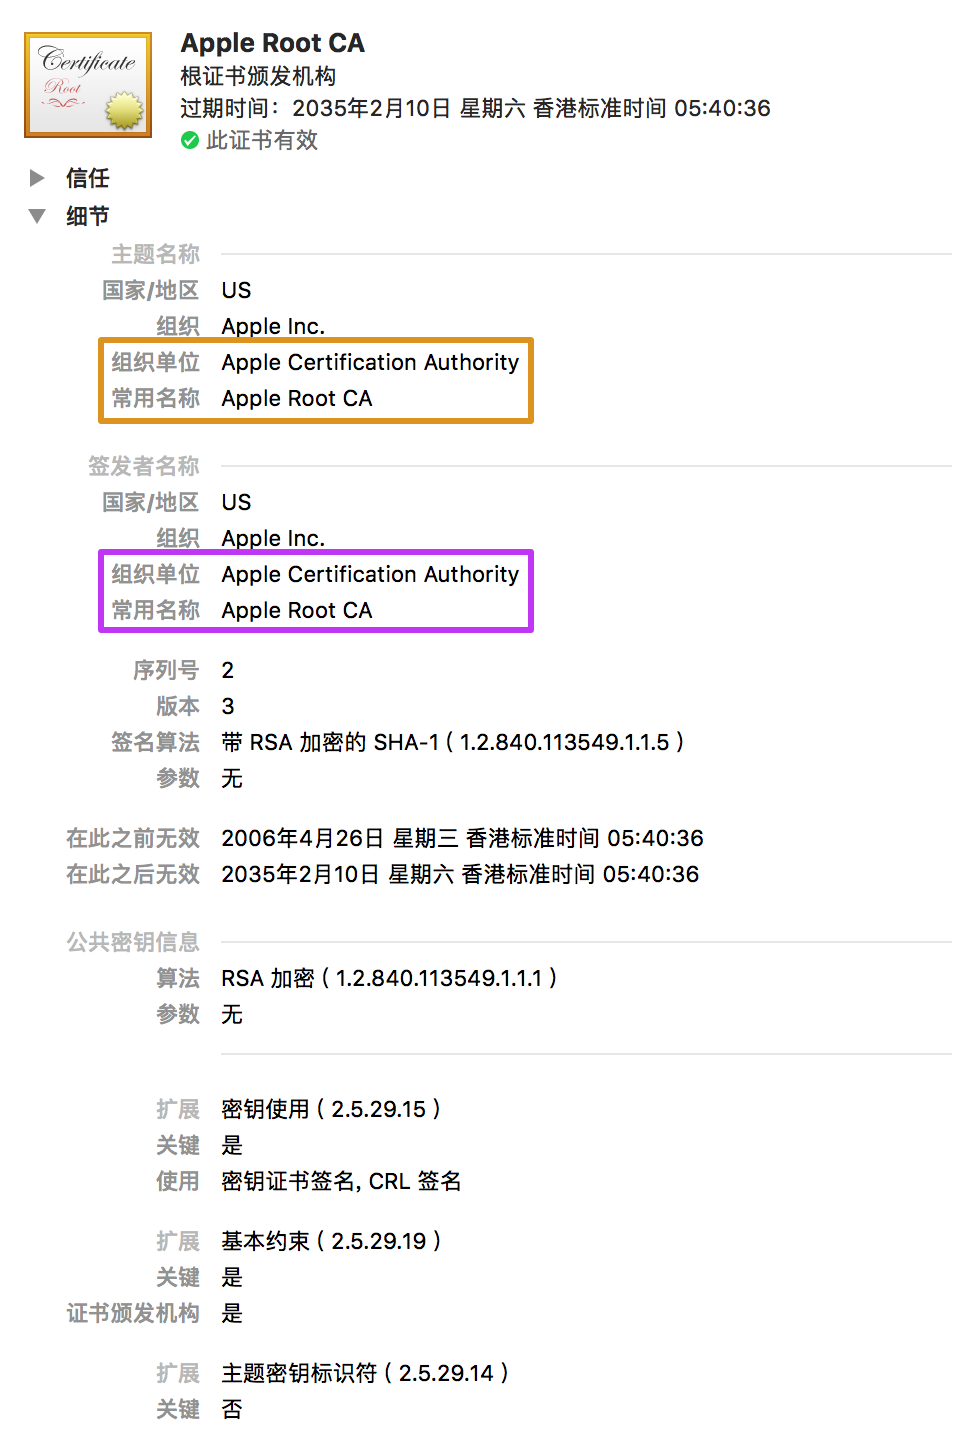Screen dimensions: 976x1429
Task: Click the 过期时间 expiry line in header
Action: pyautogui.click(x=475, y=108)
